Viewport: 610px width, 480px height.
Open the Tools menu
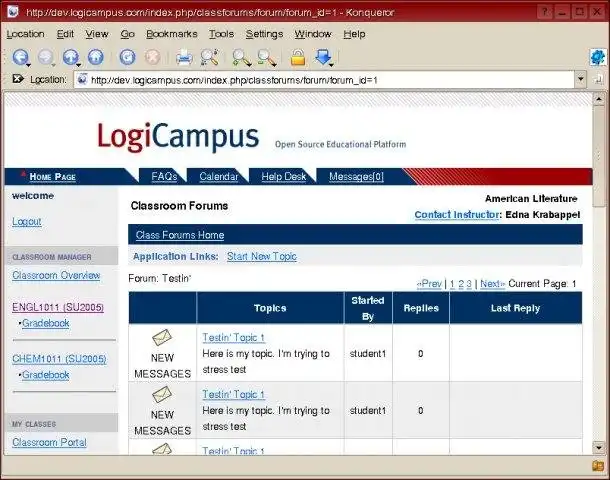click(x=221, y=34)
